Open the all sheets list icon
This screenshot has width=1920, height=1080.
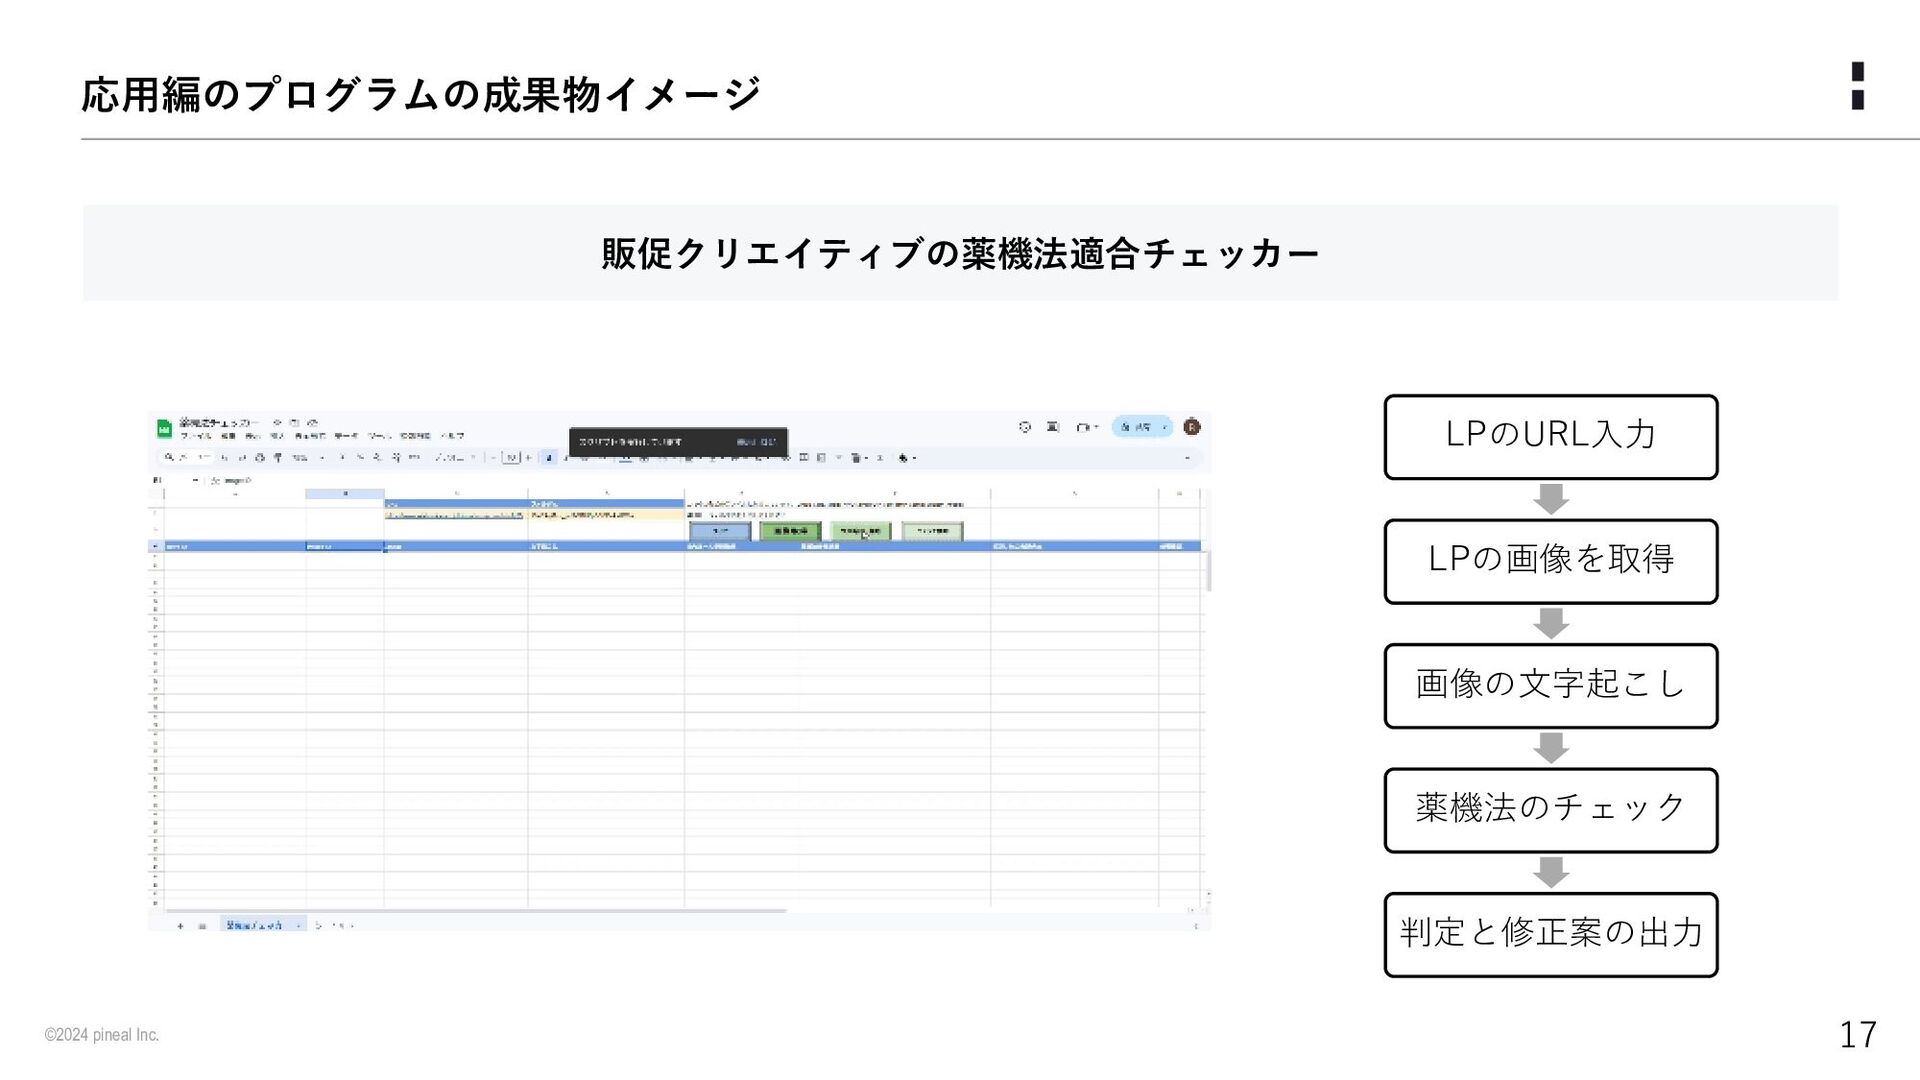tap(202, 926)
